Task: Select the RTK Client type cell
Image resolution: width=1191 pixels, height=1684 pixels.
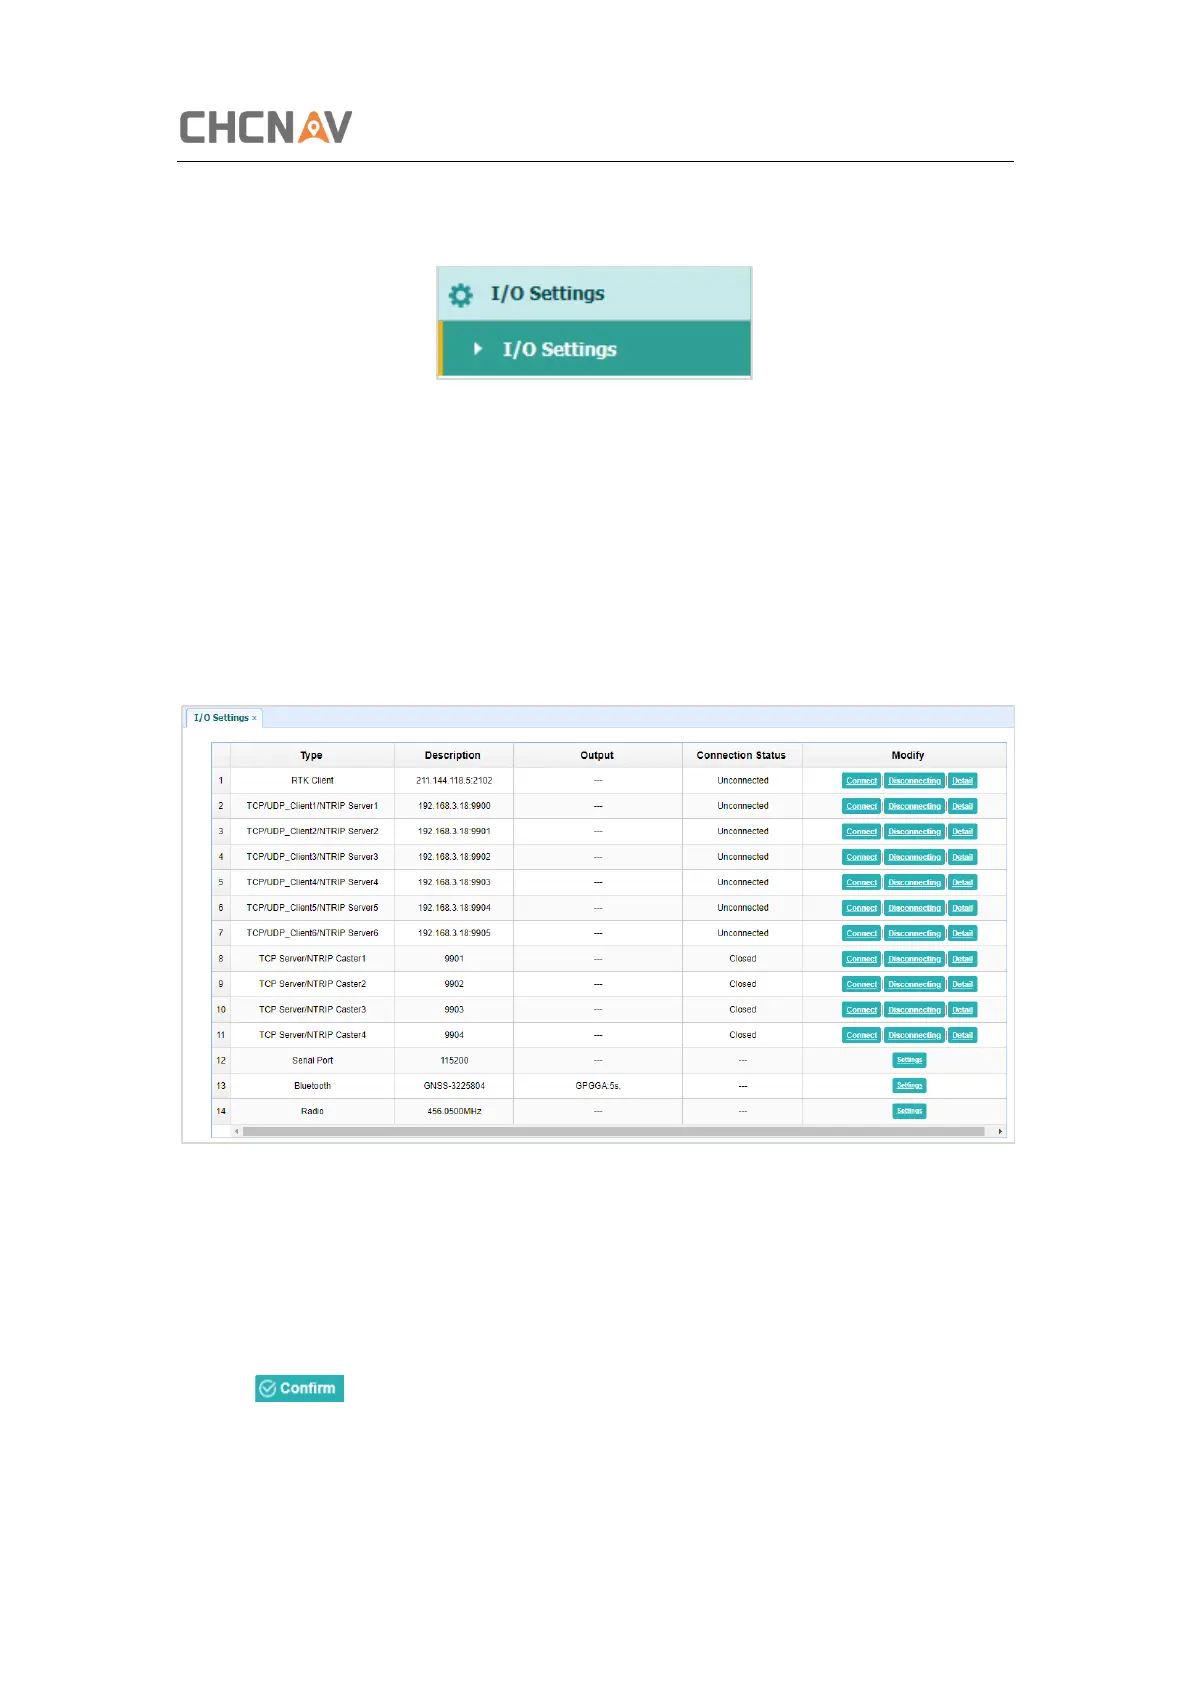Action: (x=312, y=781)
